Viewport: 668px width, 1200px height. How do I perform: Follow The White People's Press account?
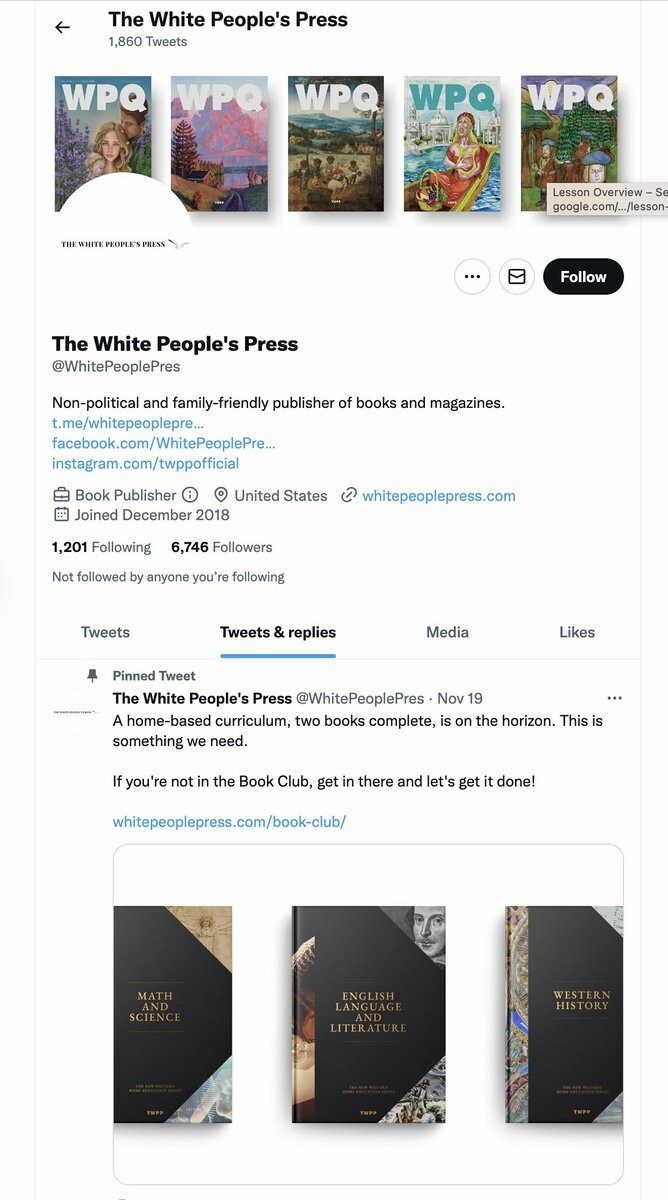pyautogui.click(x=583, y=277)
